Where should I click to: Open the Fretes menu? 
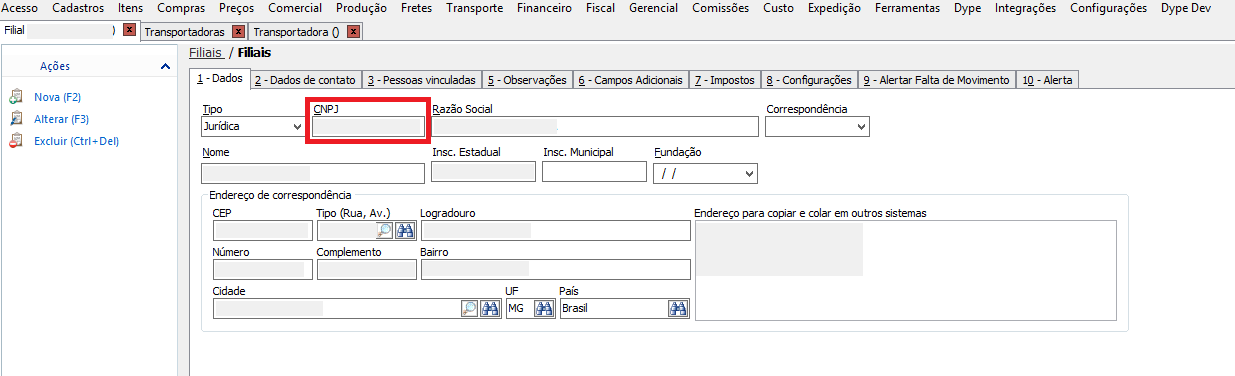click(417, 8)
